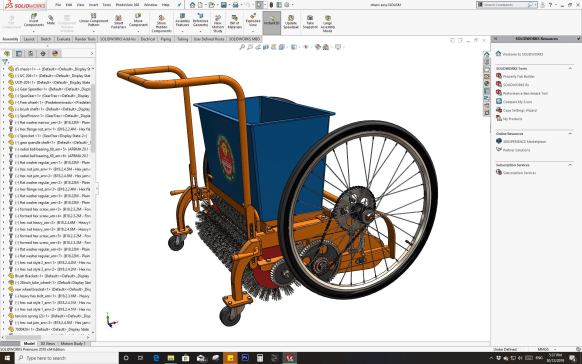Open the Assembly Features tool
The width and height of the screenshot is (582, 364).
182,20
